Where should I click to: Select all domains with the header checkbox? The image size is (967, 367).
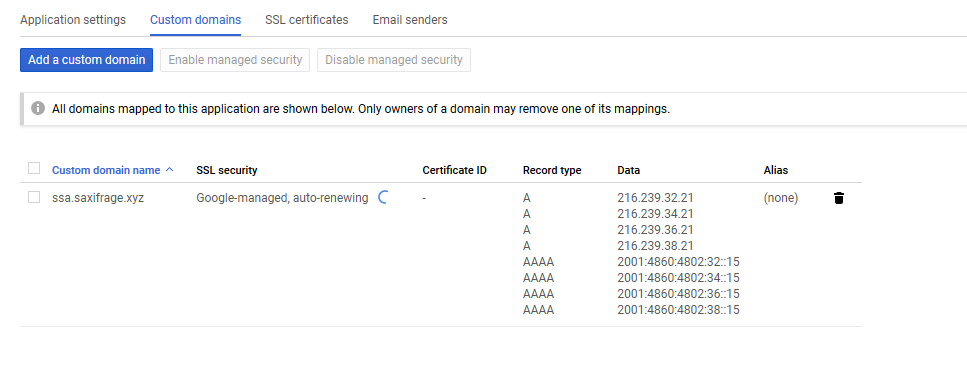pos(34,168)
